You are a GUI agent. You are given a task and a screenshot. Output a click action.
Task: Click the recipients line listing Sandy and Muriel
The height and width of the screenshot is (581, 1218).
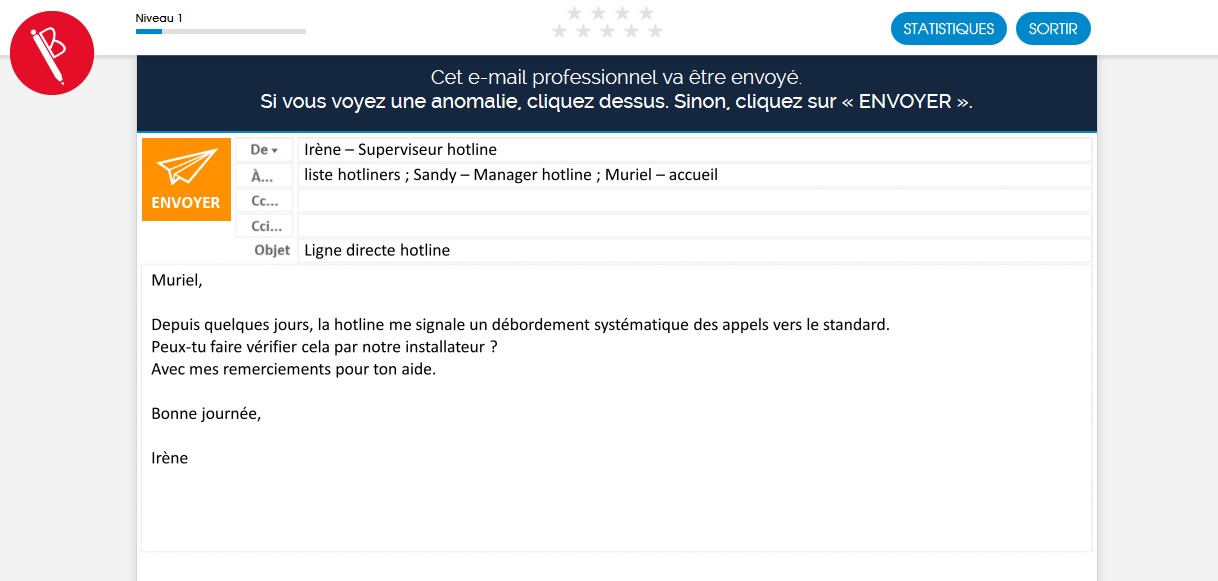511,174
